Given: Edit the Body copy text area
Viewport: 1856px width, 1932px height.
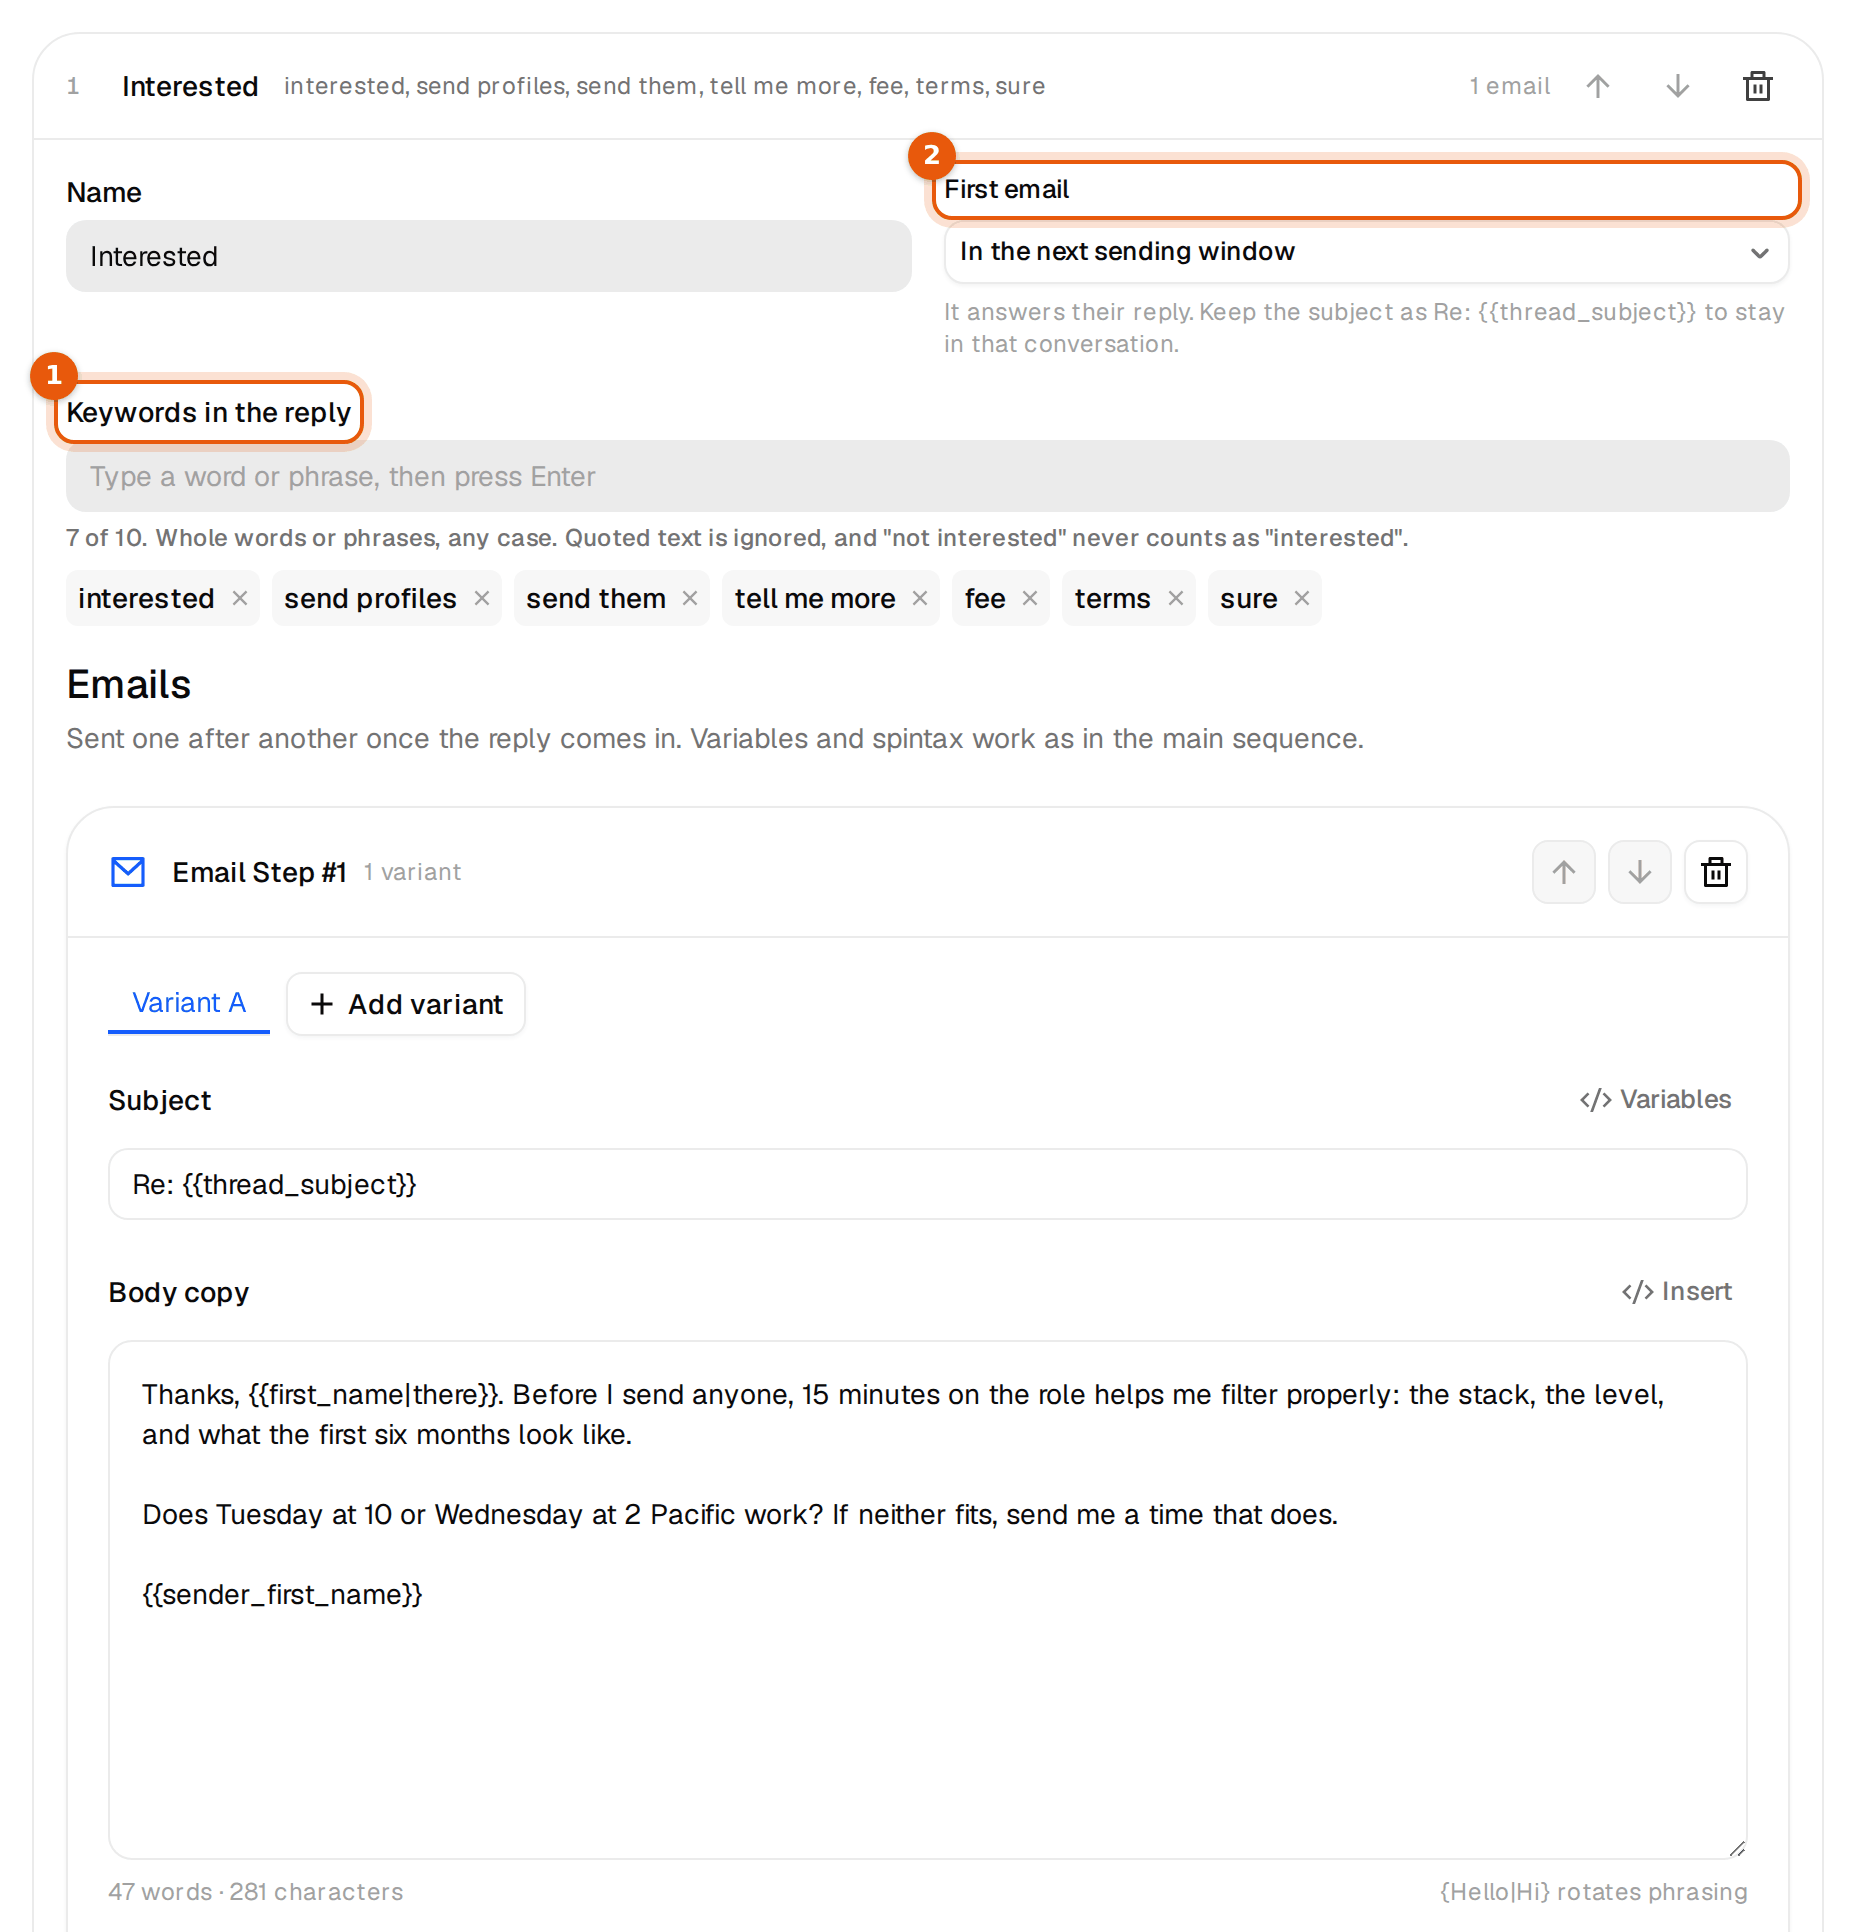Looking at the screenshot, I should 928,1600.
